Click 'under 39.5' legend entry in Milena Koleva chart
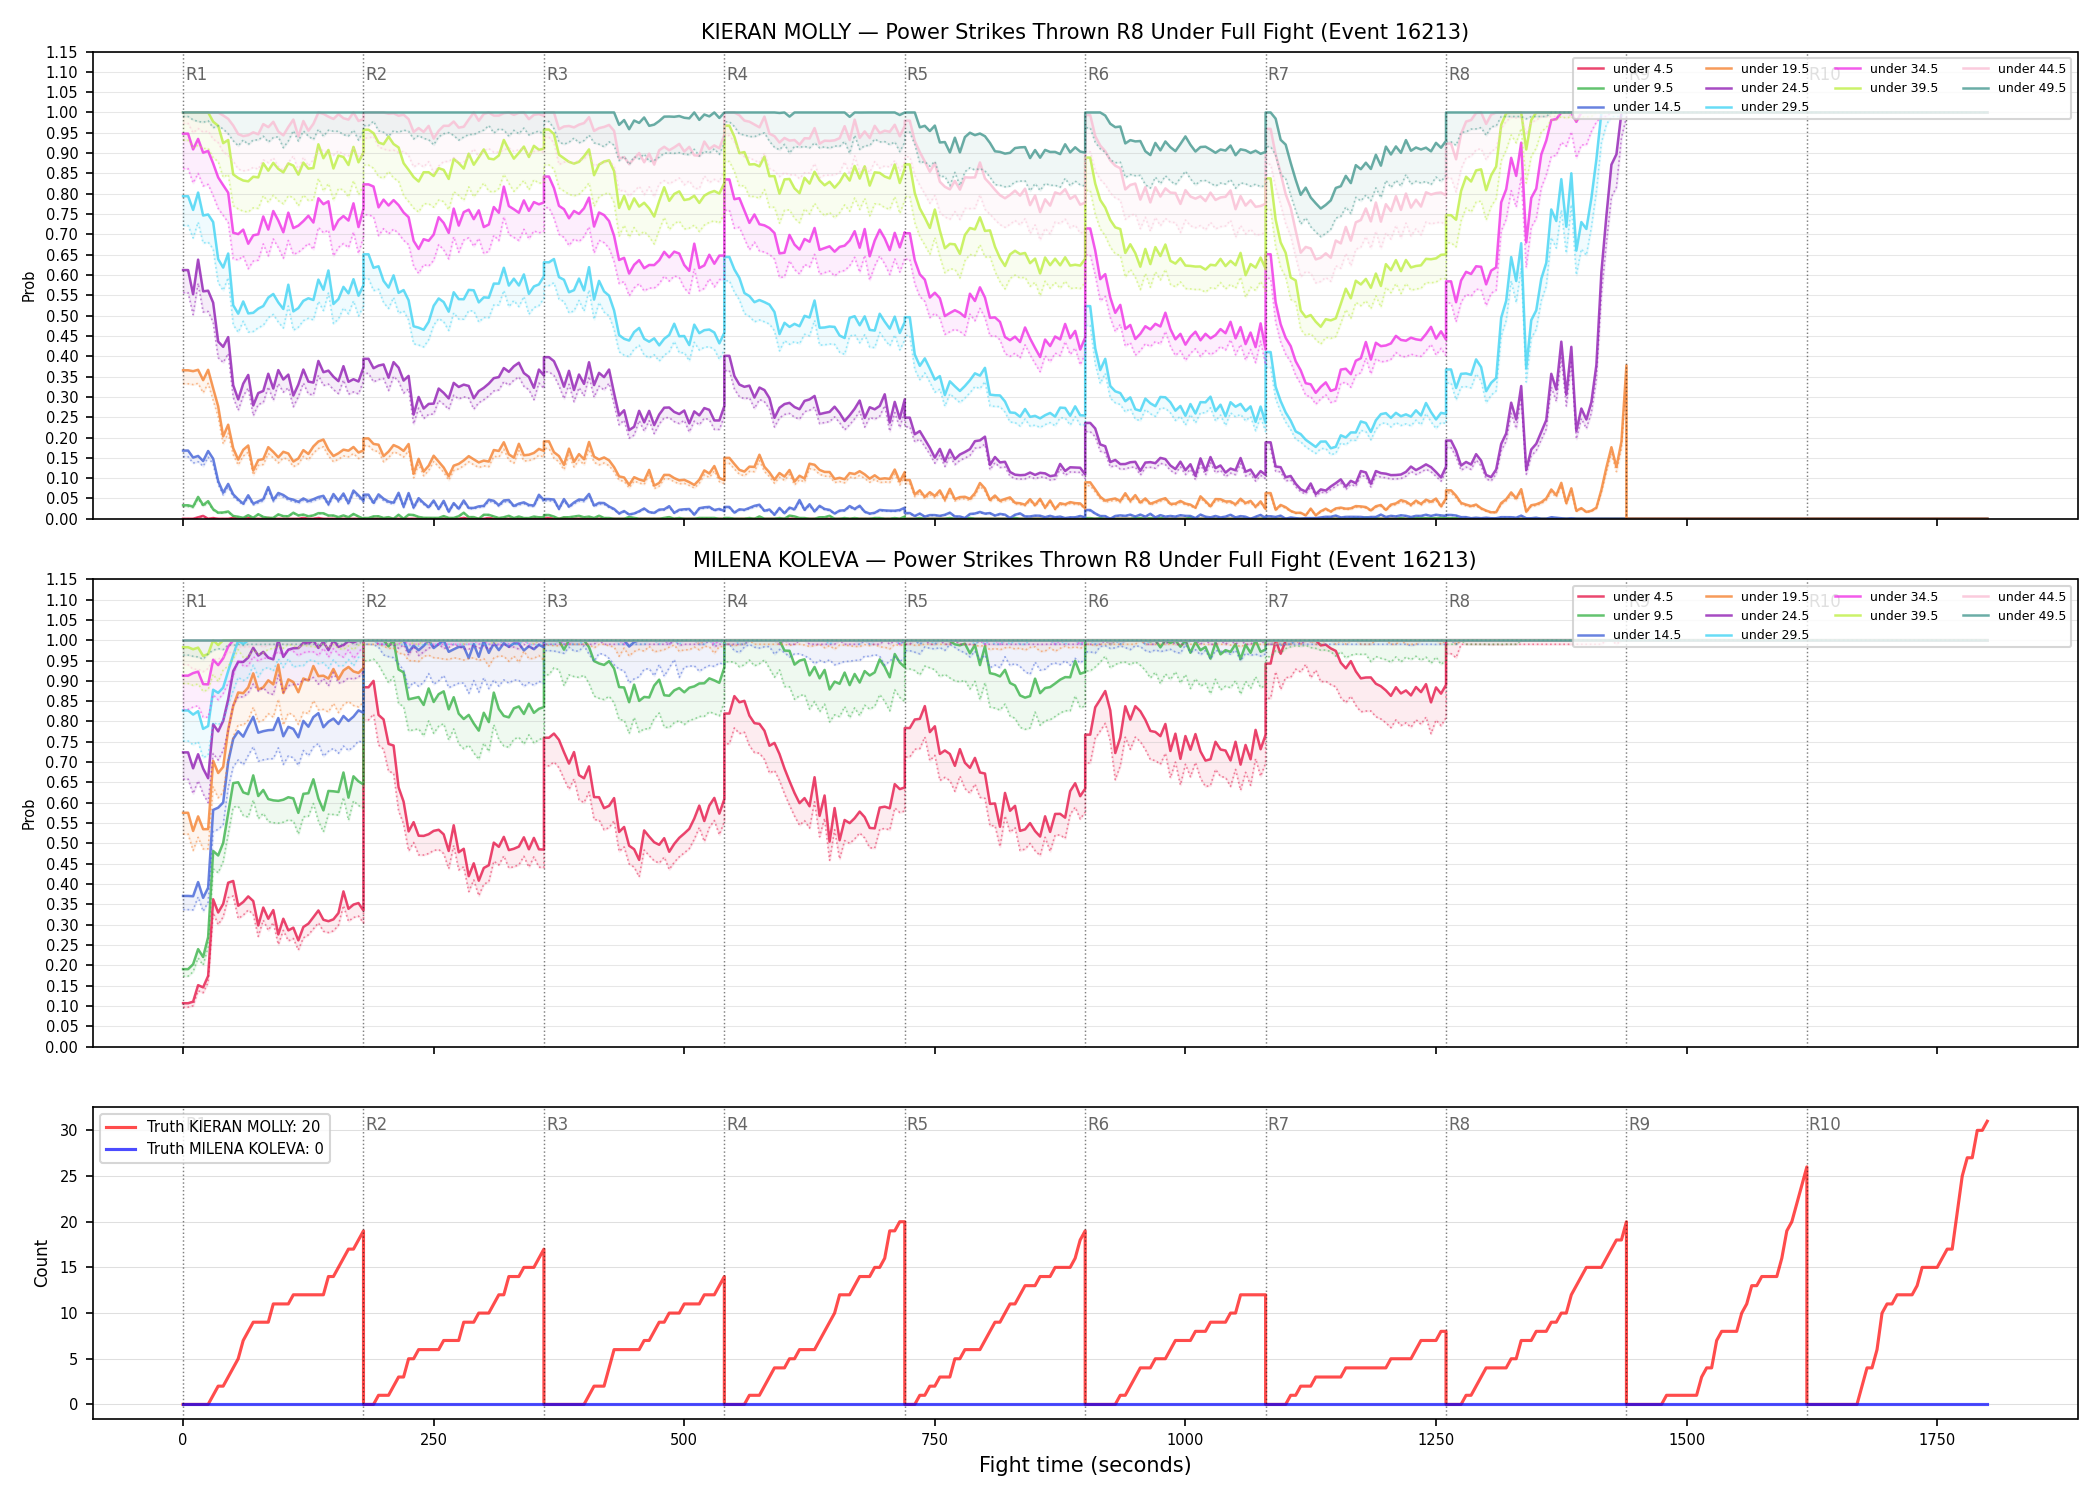Screen dimensions: 2100x1500 coord(1886,616)
